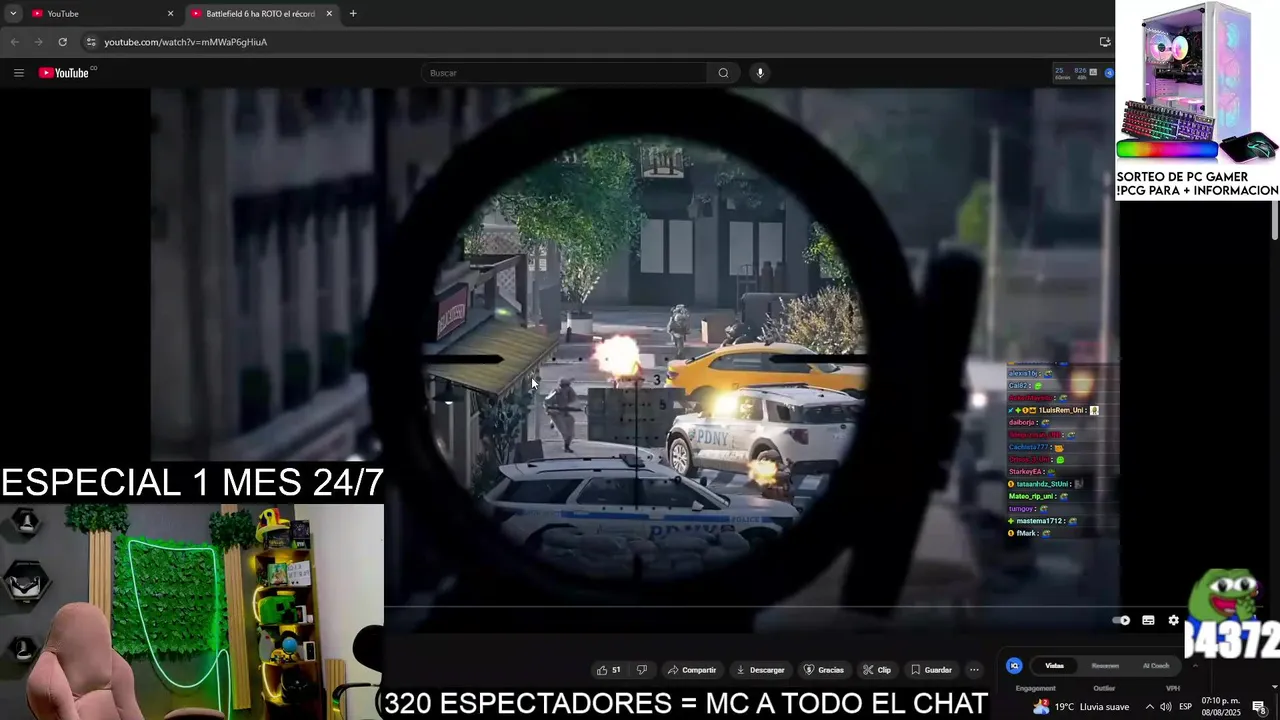Image resolution: width=1280 pixels, height=720 pixels.
Task: Open the player settings gear
Action: (1174, 620)
